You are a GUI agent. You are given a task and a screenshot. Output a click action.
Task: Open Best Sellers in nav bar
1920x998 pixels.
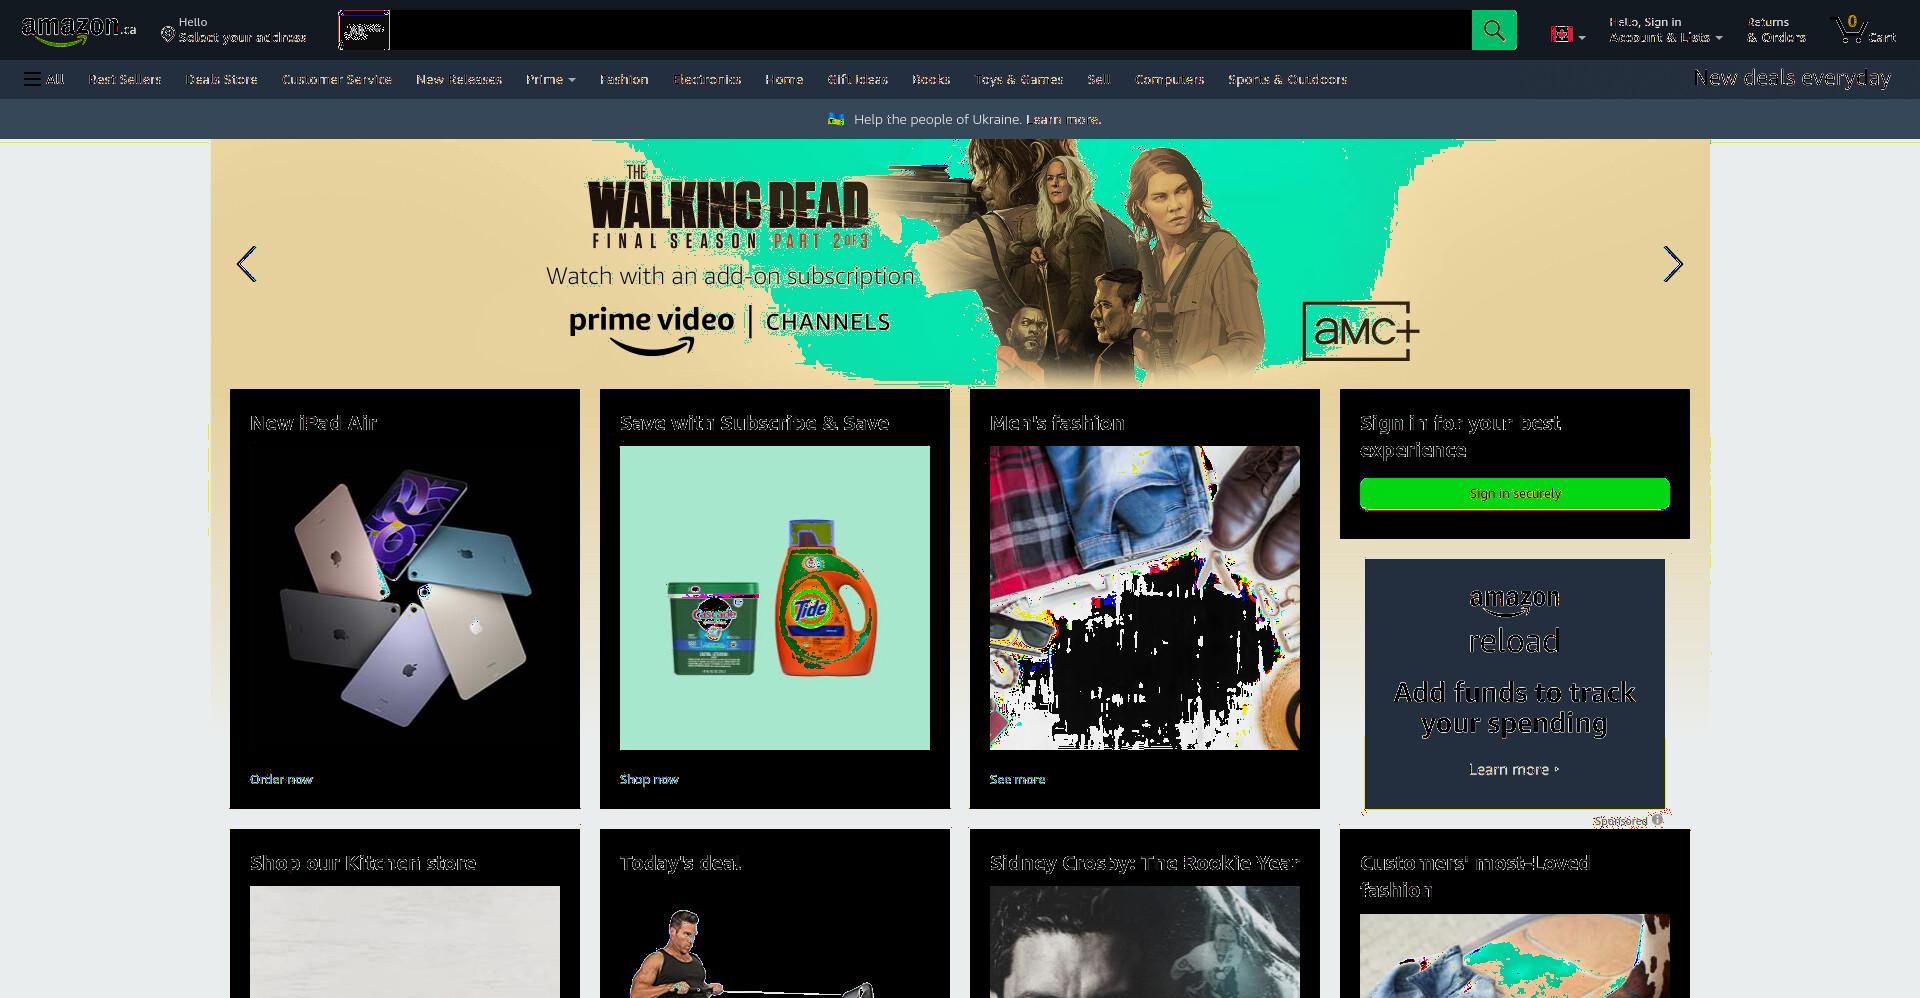[125, 79]
